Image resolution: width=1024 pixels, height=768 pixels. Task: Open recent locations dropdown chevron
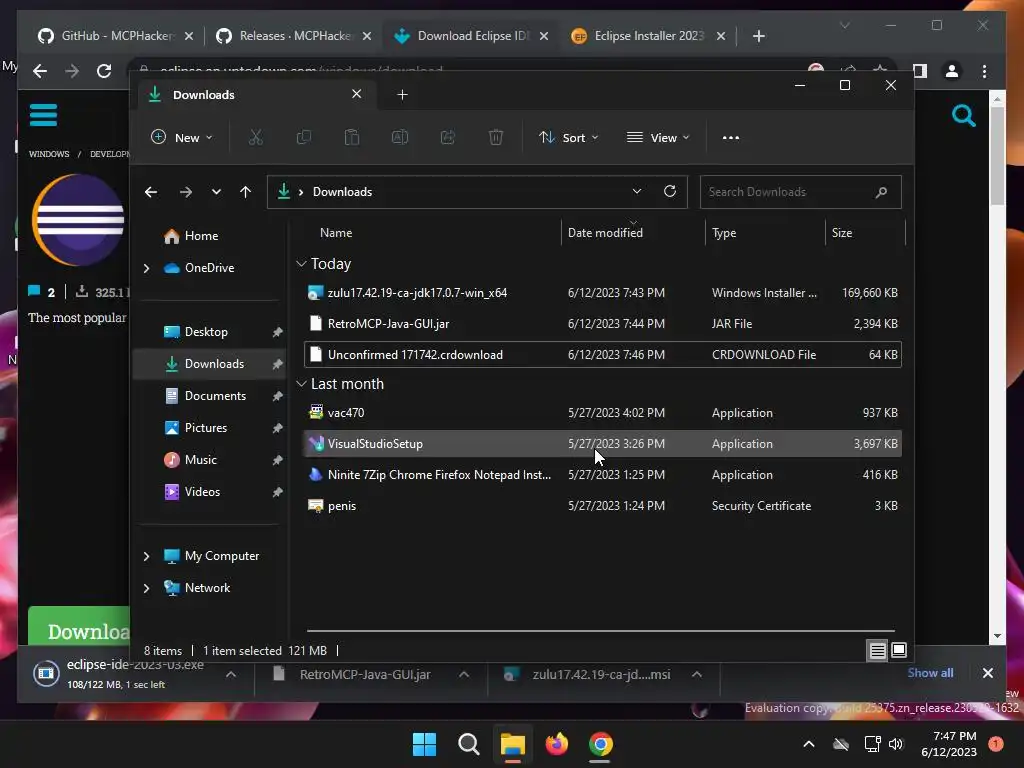coord(216,192)
